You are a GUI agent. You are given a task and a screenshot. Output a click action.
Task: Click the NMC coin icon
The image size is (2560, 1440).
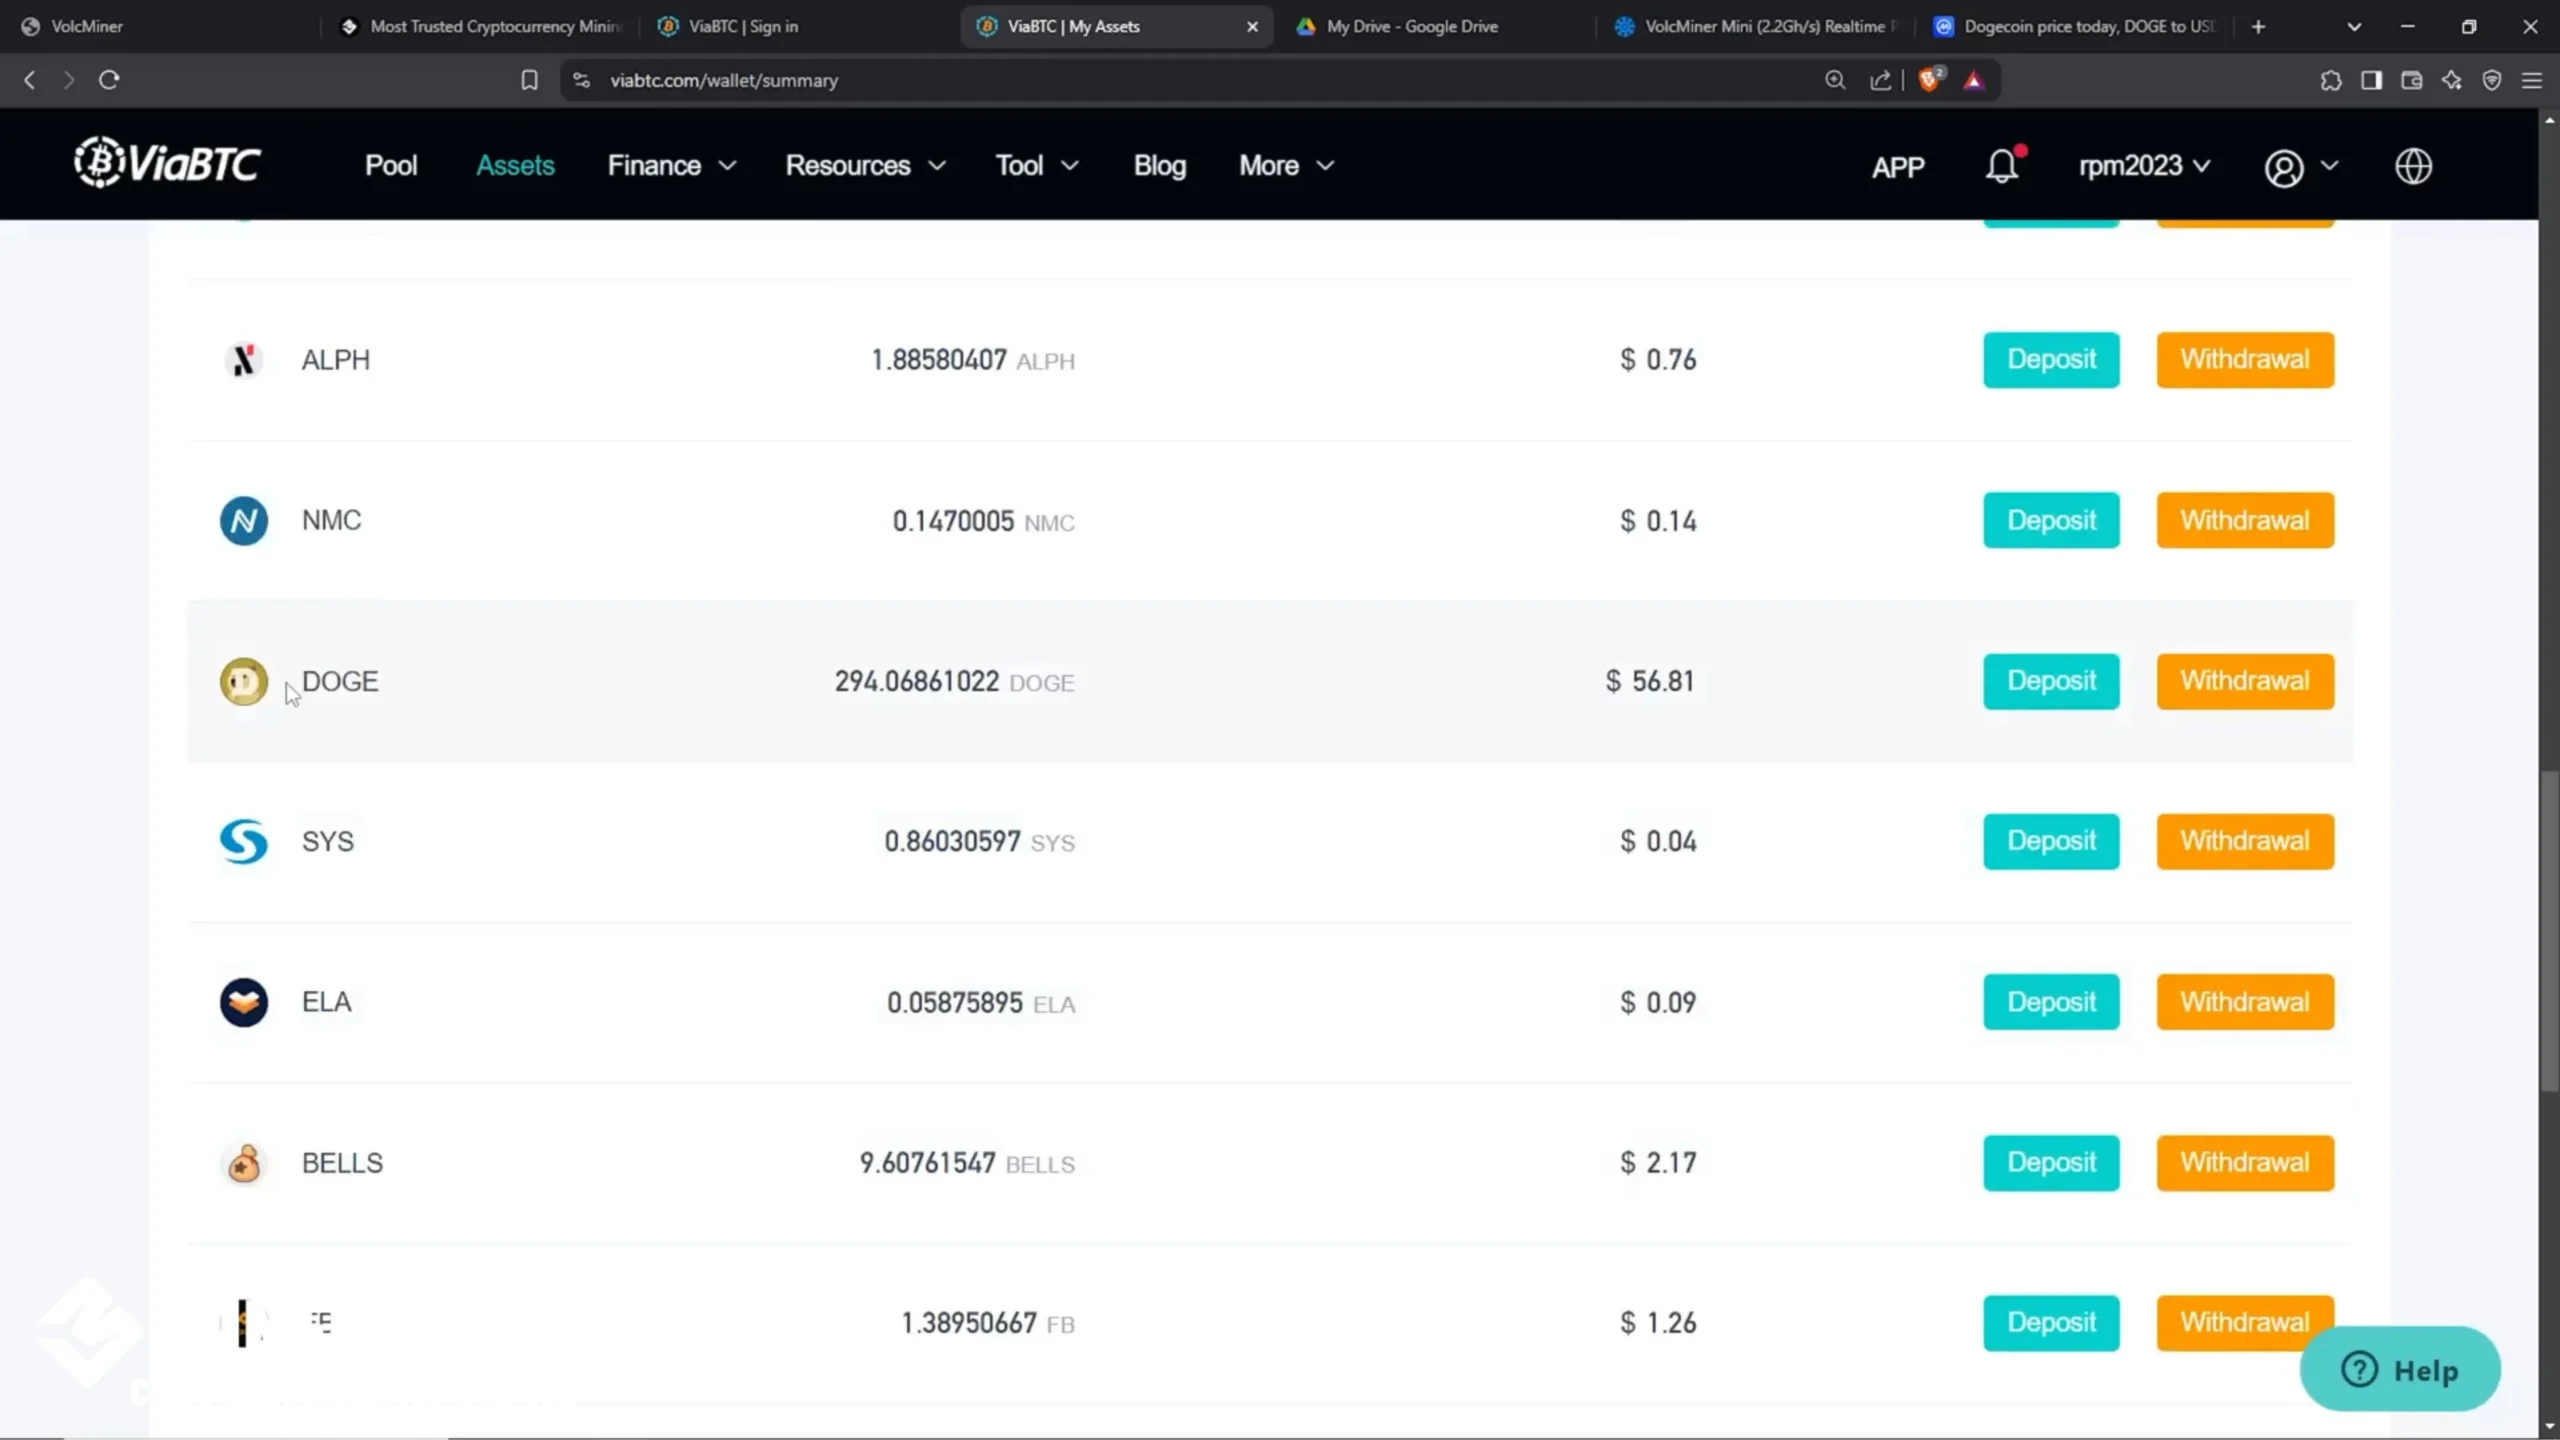click(243, 521)
